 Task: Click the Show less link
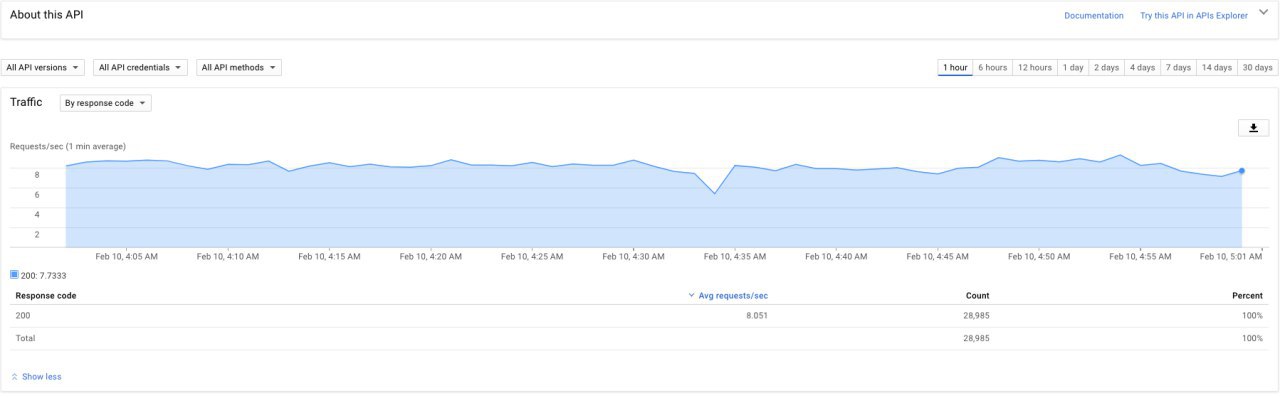coord(41,377)
